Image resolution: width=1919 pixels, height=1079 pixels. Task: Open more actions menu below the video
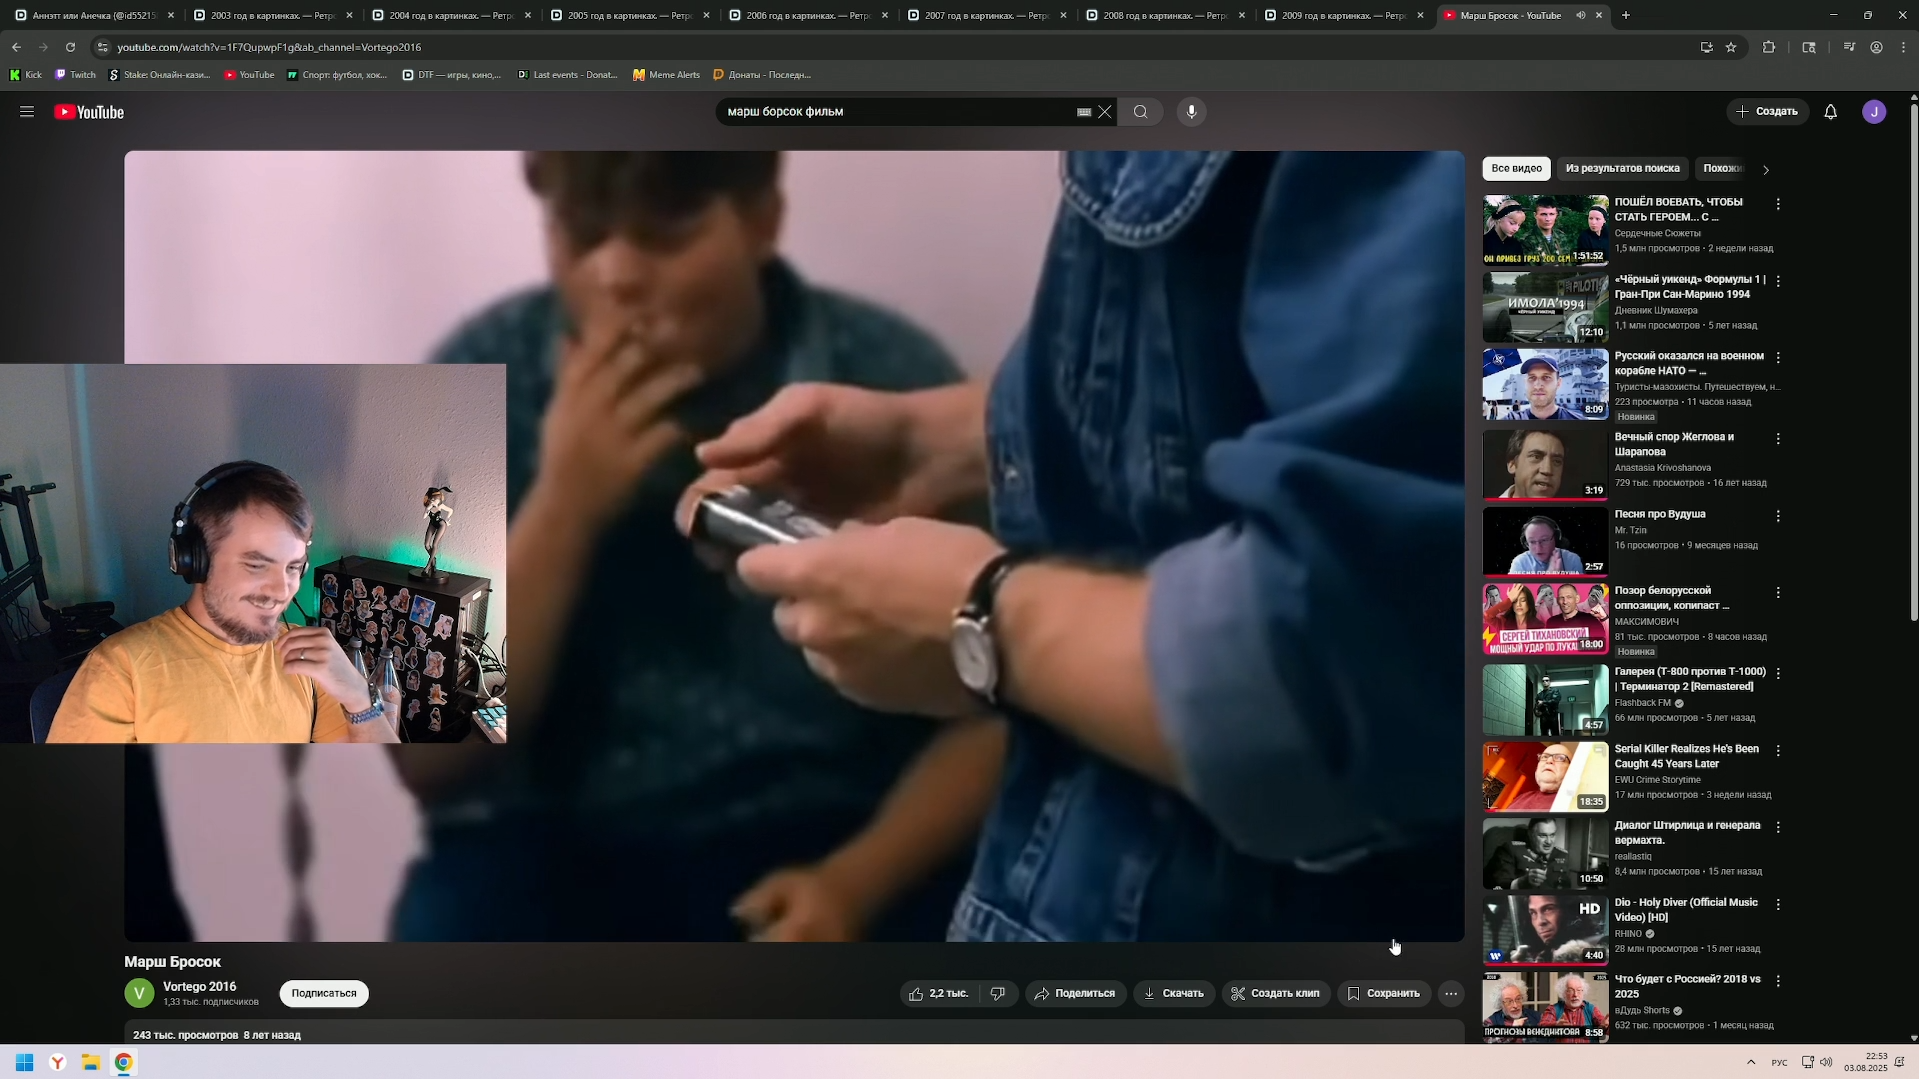click(x=1450, y=993)
